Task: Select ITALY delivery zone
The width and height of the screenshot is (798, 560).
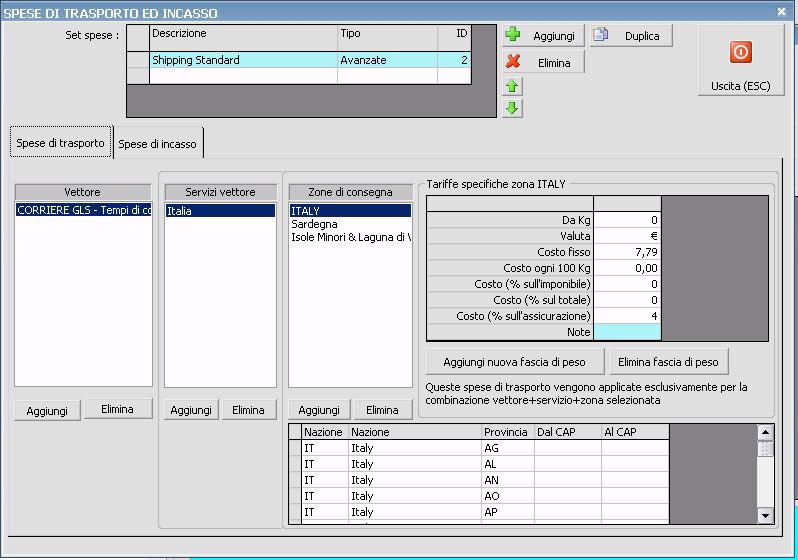Action: point(350,210)
